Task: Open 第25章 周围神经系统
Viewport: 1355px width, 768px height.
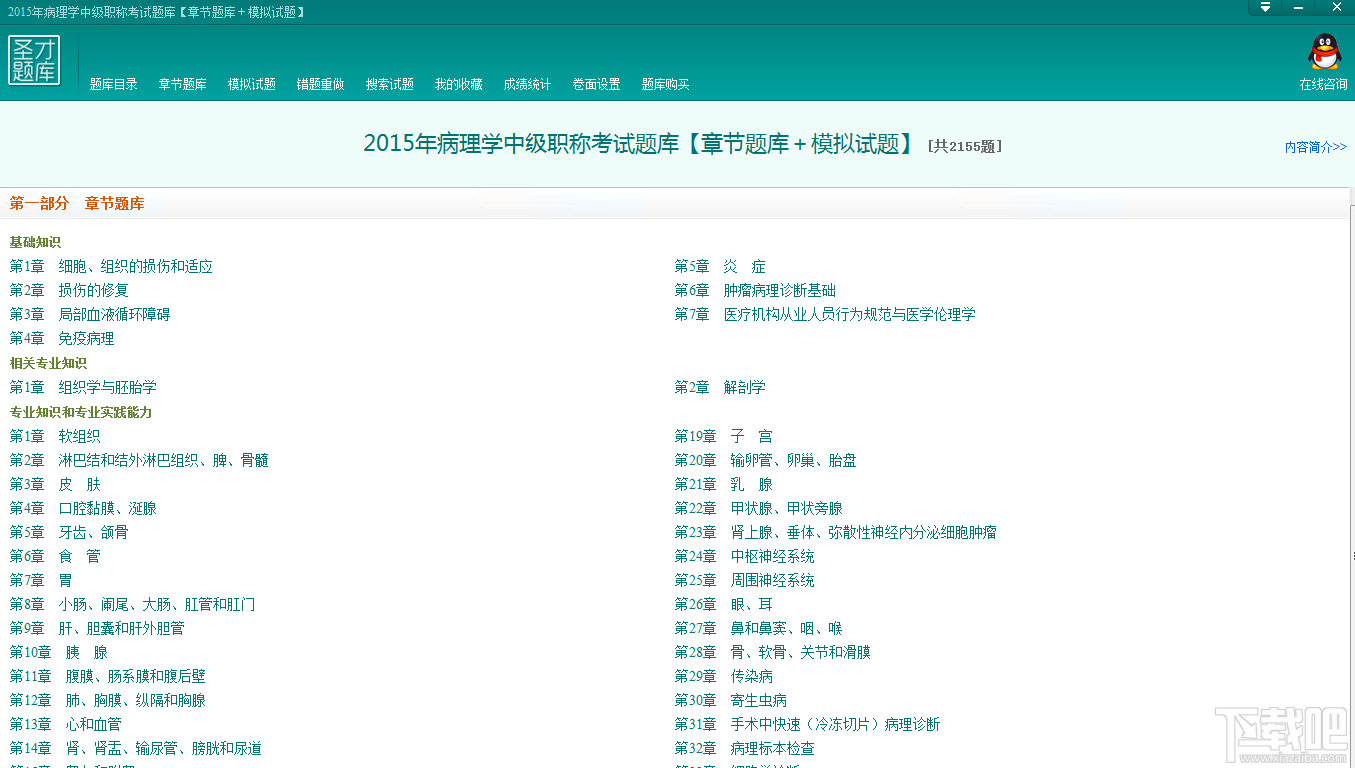Action: coord(745,580)
